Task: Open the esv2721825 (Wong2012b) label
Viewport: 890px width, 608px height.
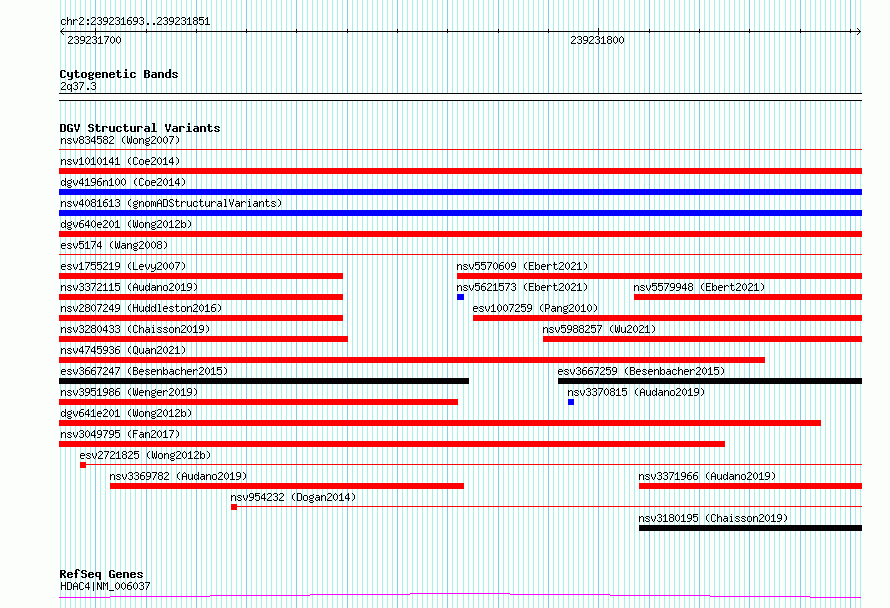Action: tap(145, 455)
